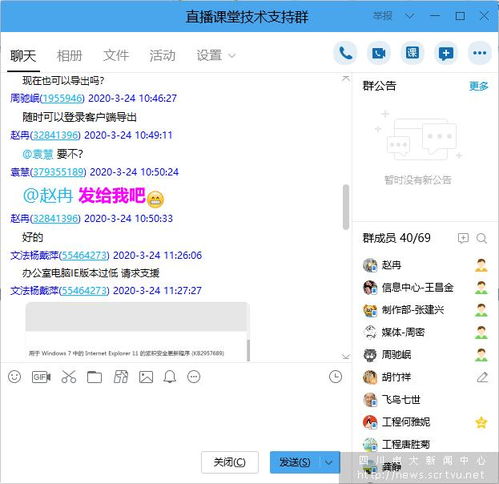Switch to the 活动 tab
This screenshot has height=484, width=499.
tap(162, 56)
